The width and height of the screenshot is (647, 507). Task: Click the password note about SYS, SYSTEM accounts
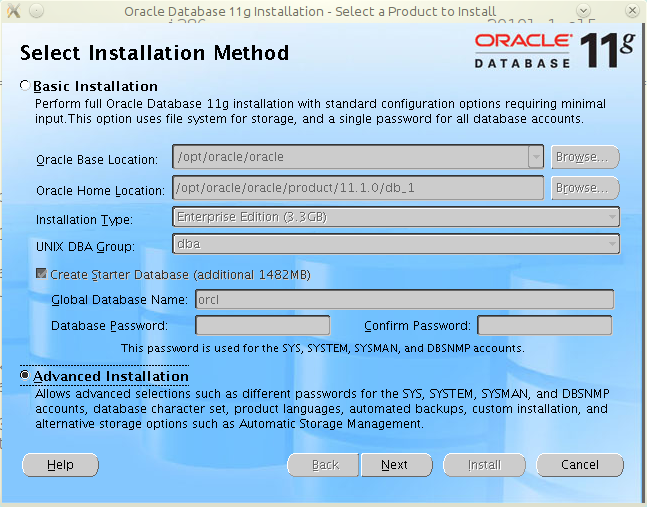click(322, 348)
